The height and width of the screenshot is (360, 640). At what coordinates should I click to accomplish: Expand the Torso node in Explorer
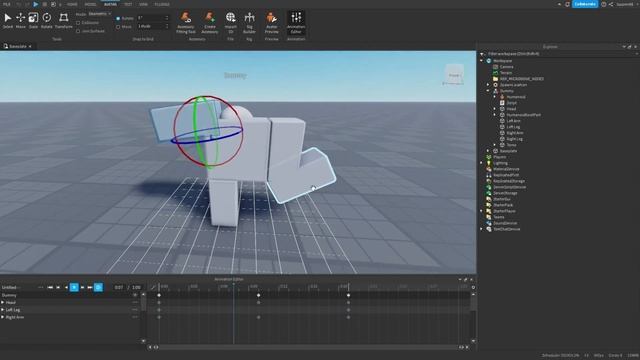point(495,145)
